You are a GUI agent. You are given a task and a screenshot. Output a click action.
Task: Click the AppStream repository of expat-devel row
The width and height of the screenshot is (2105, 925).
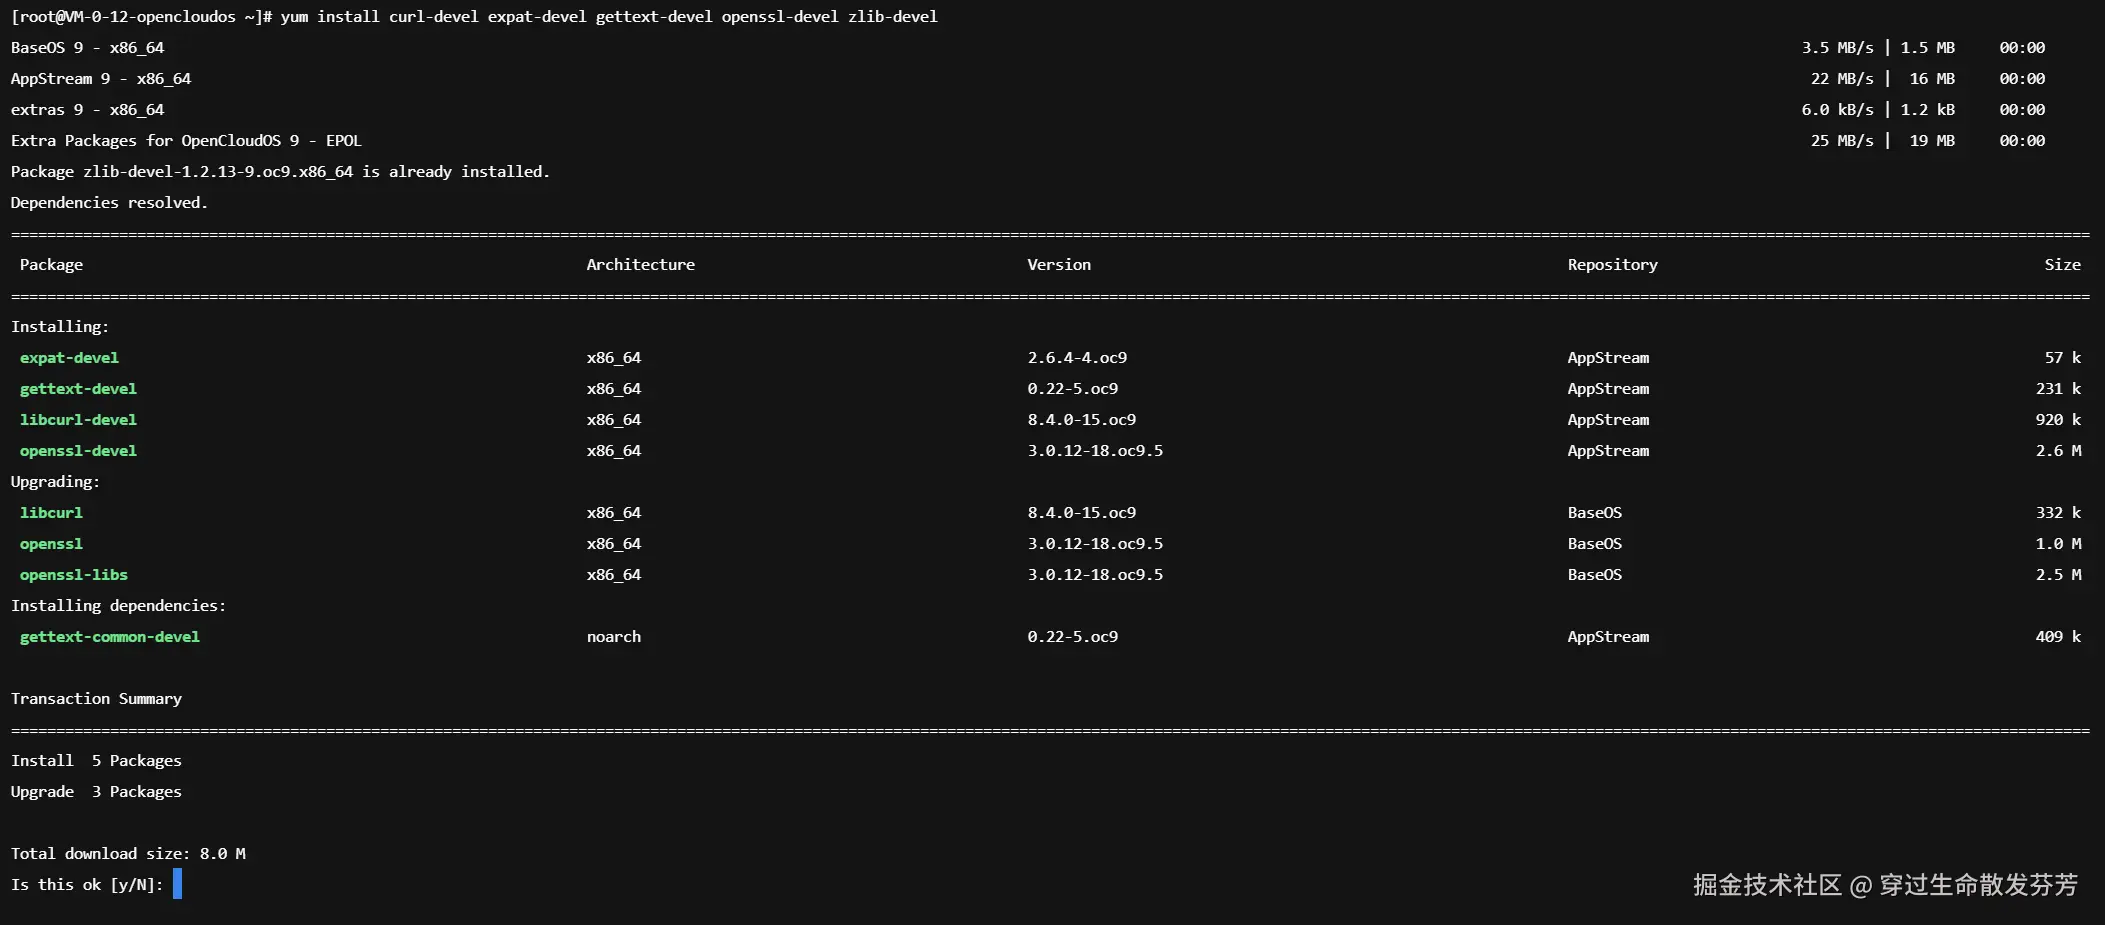[1608, 358]
